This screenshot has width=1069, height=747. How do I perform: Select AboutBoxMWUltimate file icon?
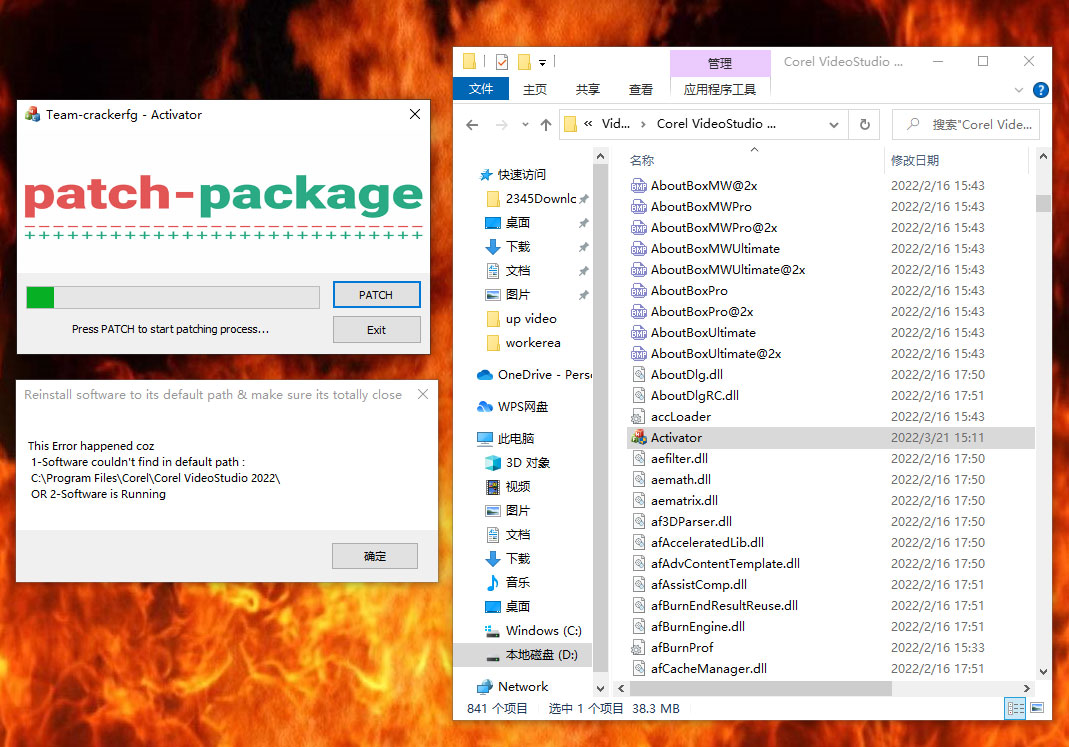point(639,249)
